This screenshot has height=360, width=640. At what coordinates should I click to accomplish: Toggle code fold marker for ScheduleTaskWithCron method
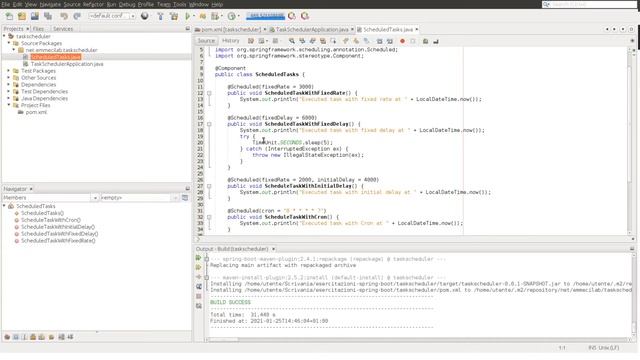[209, 217]
